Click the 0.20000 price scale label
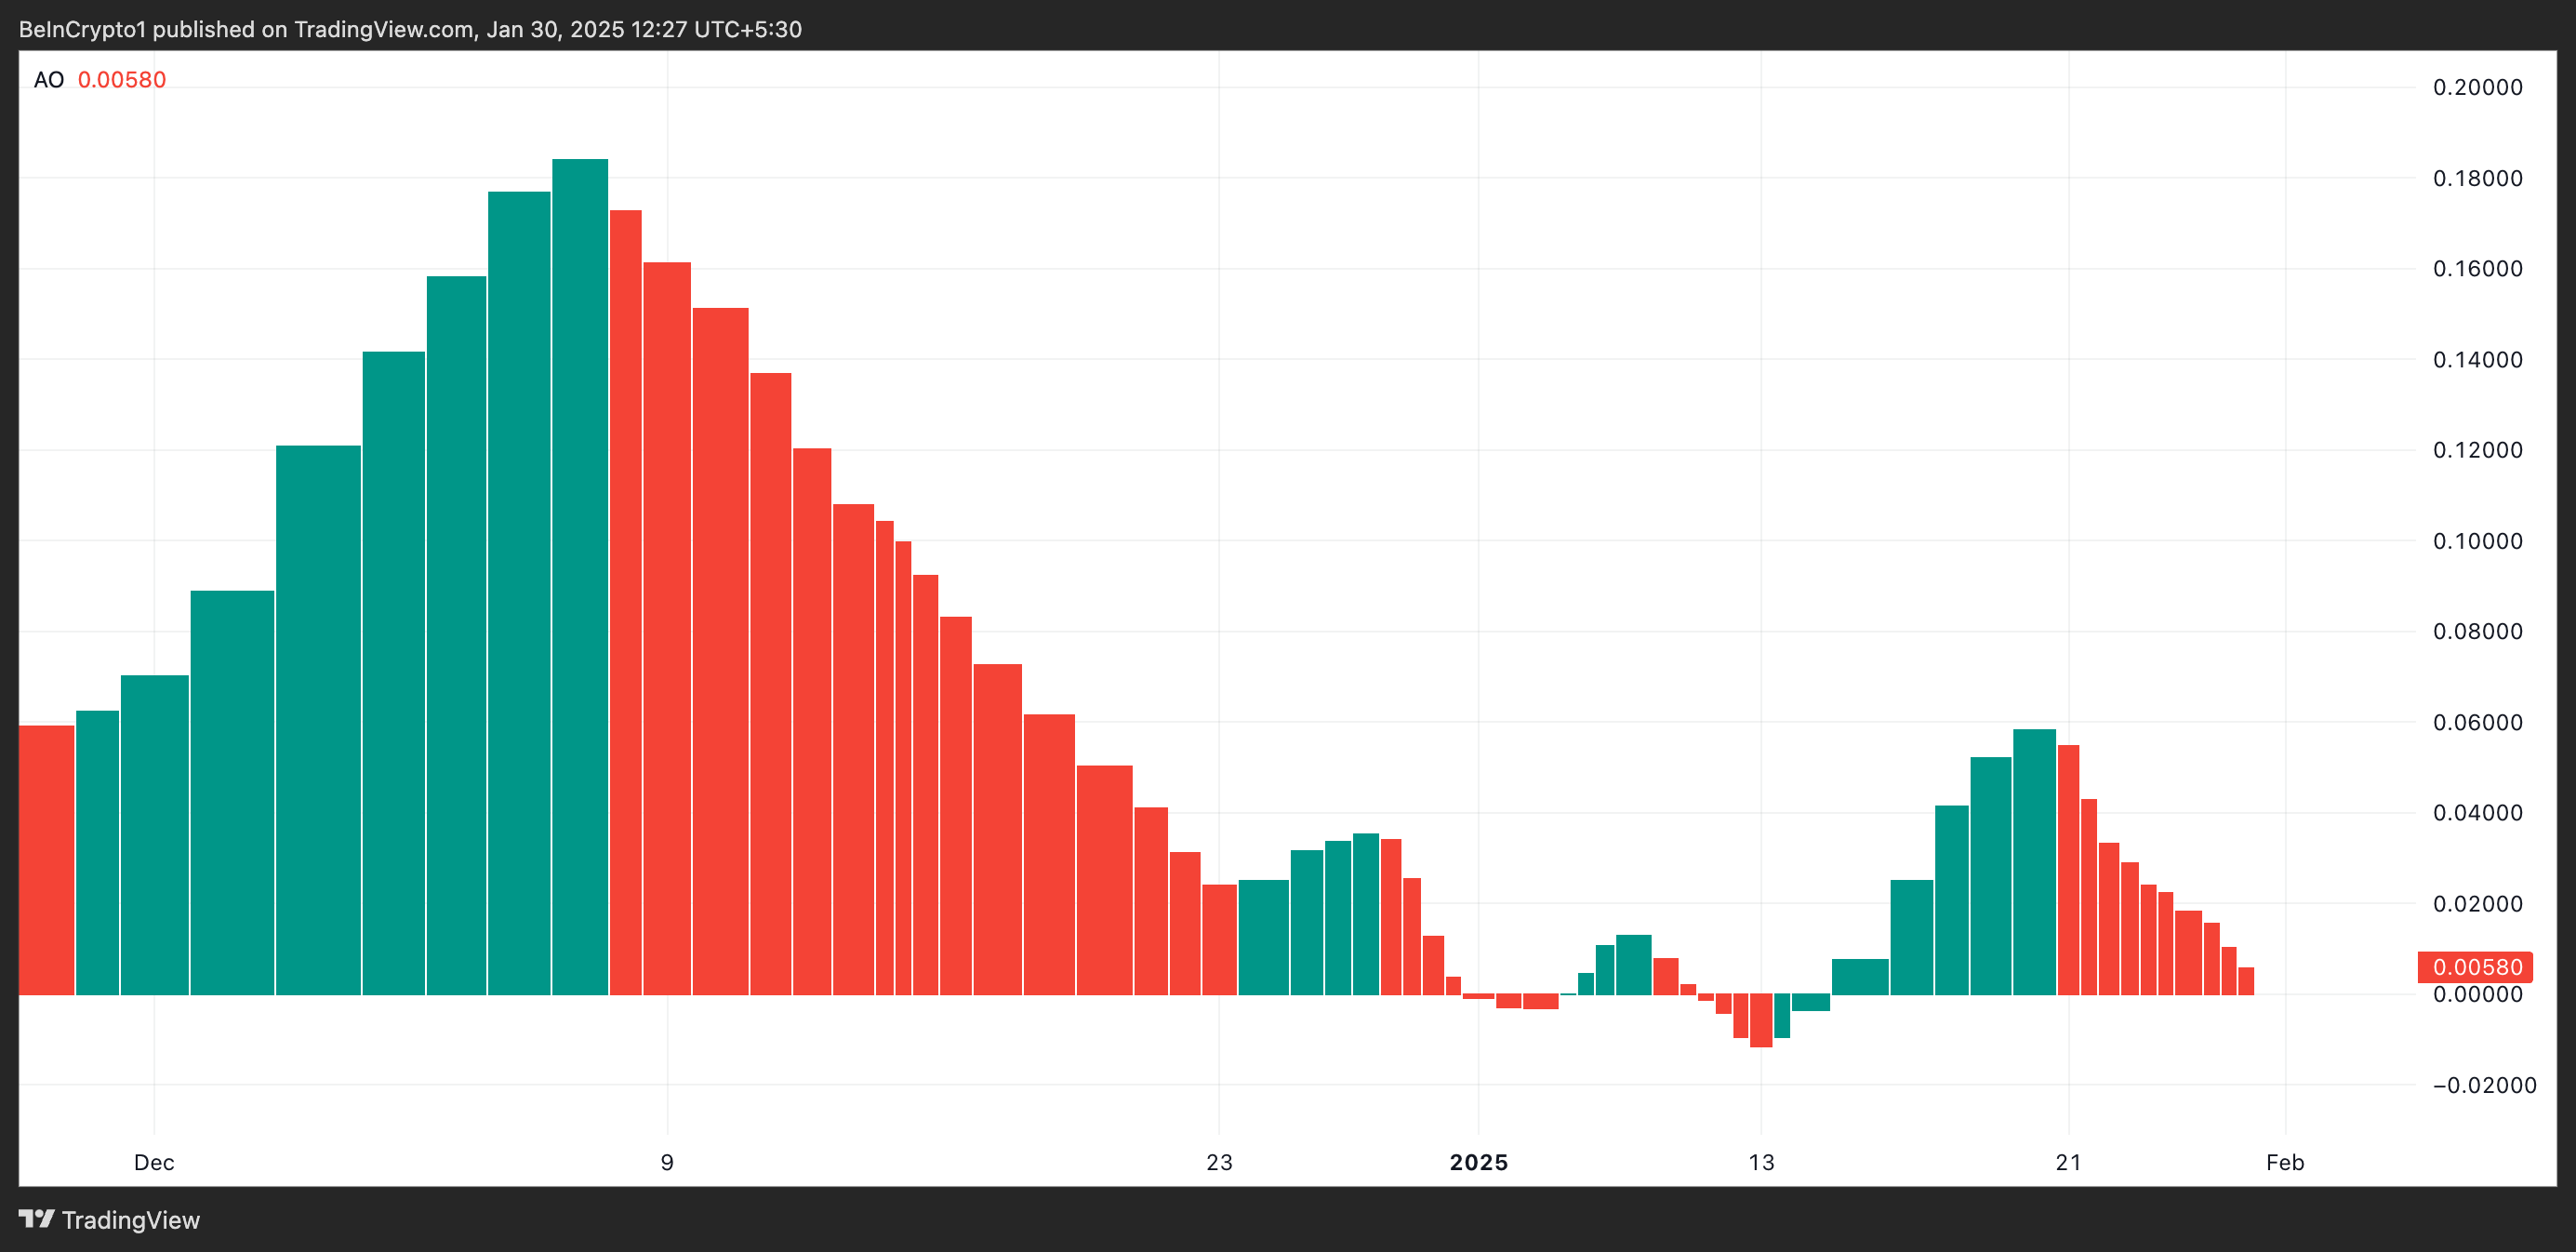Screen dimensions: 2576x1252 point(2477,87)
